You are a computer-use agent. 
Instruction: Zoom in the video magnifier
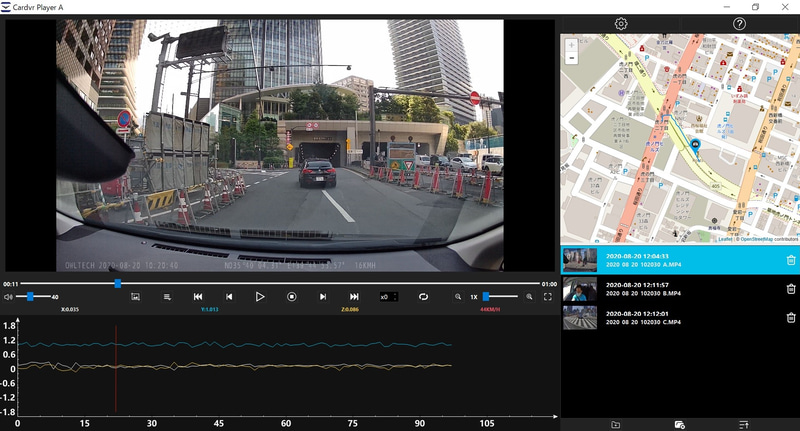point(529,296)
